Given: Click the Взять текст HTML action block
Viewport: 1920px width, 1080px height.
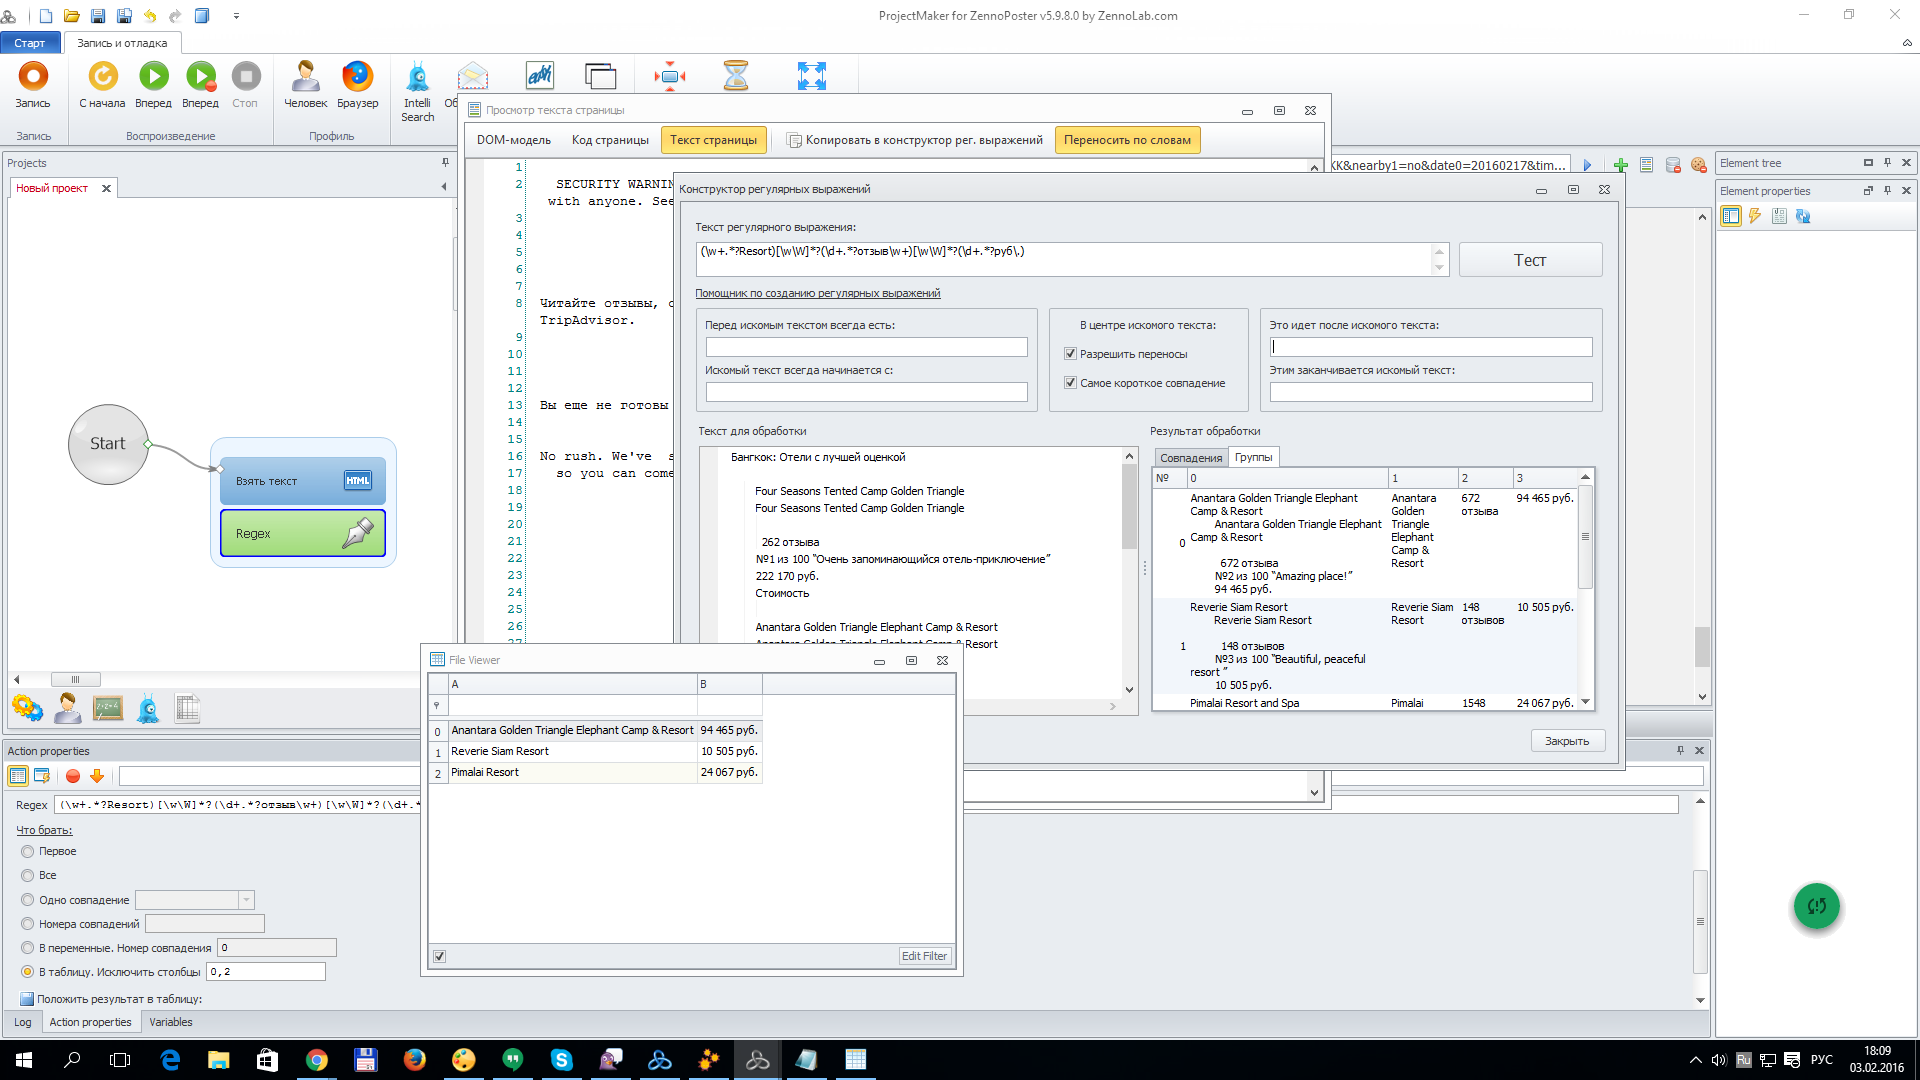Looking at the screenshot, I should tap(302, 481).
